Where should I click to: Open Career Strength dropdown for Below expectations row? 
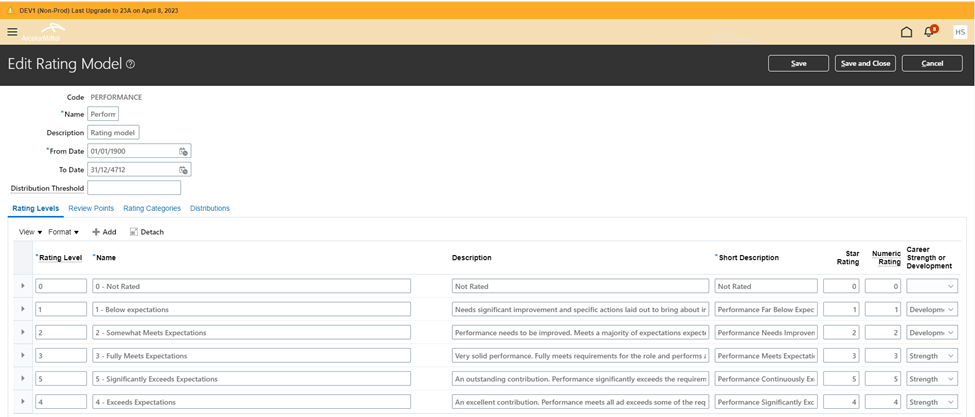pos(931,309)
